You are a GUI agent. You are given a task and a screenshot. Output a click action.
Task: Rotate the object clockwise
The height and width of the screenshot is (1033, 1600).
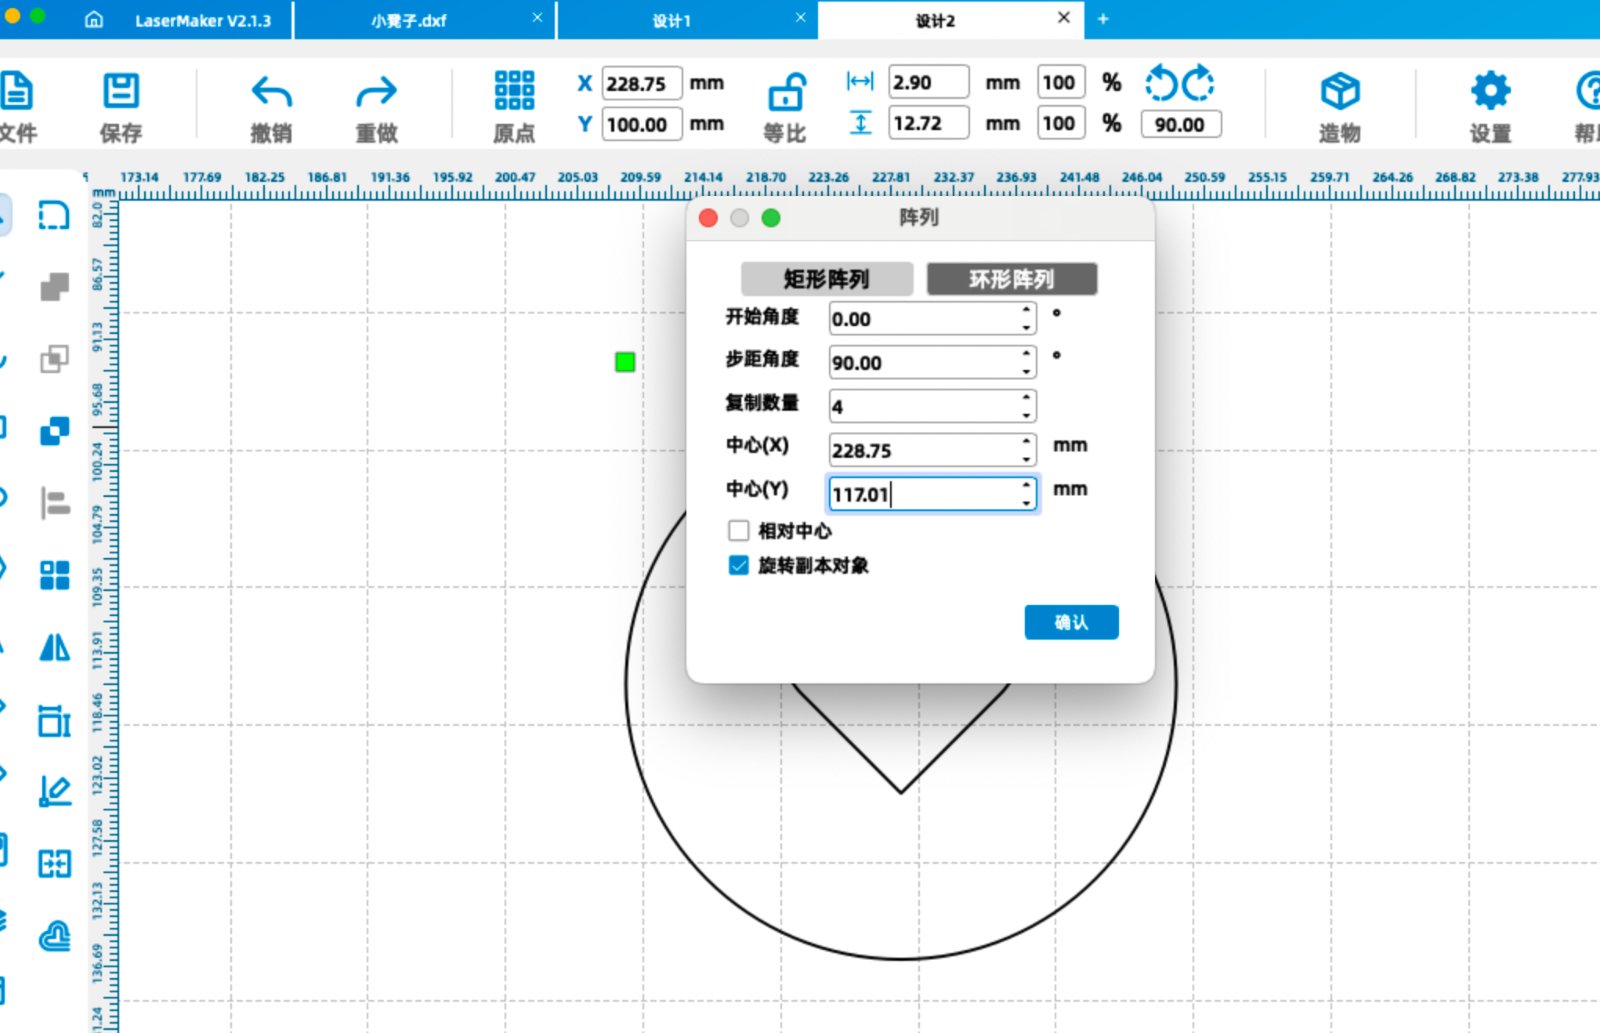pyautogui.click(x=1198, y=83)
